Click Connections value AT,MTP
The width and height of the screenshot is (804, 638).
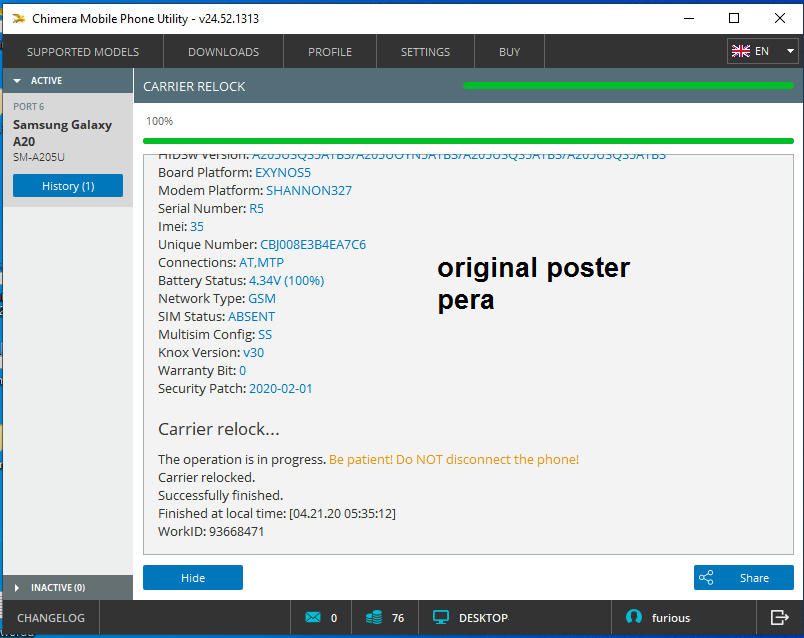tap(262, 262)
